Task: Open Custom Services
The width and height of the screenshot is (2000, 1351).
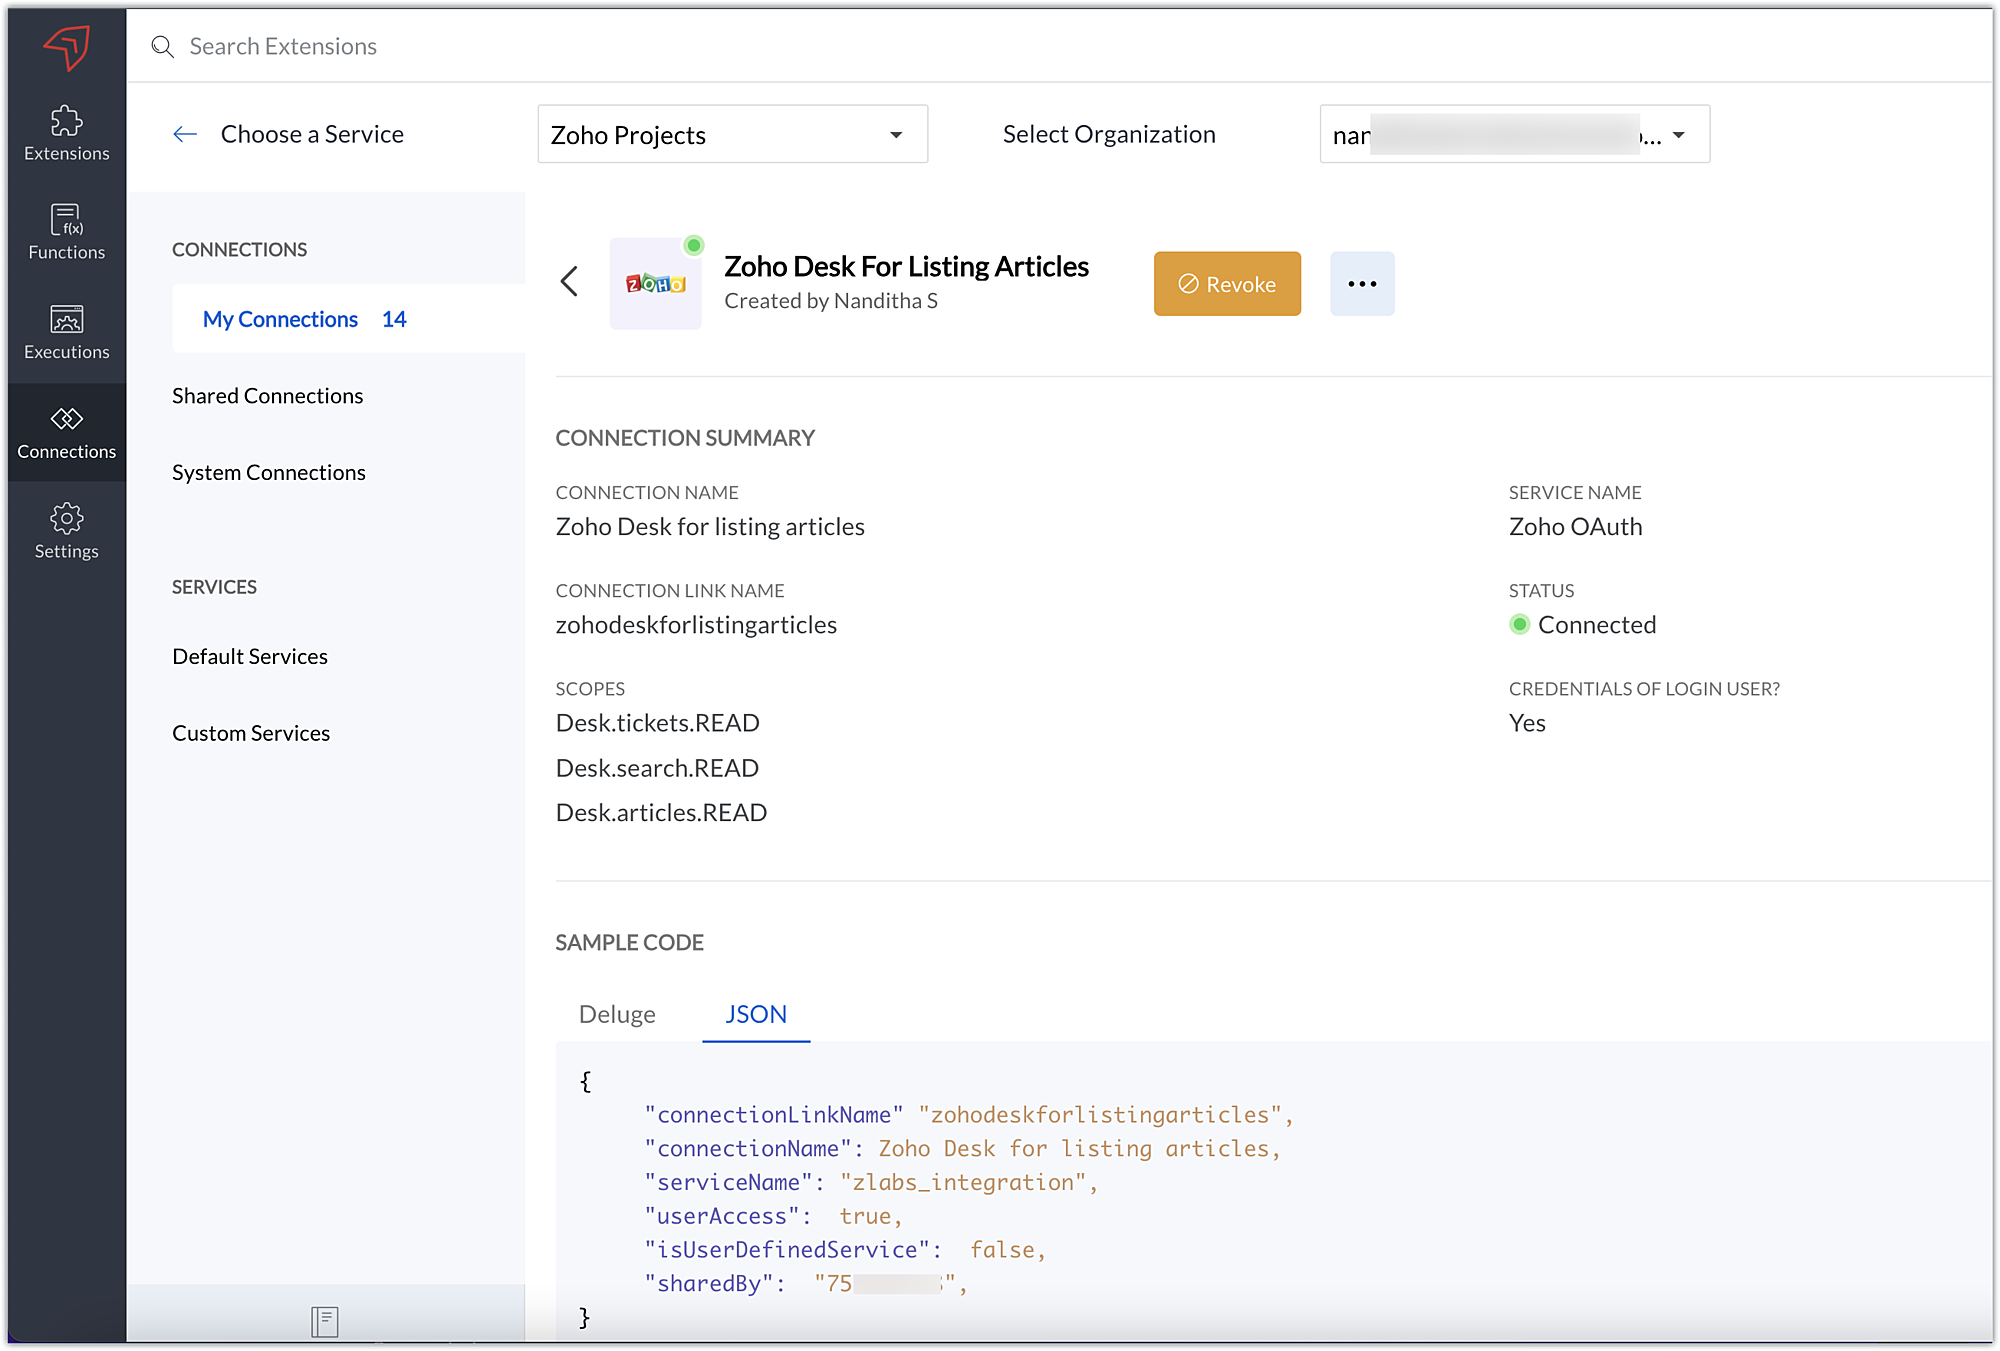Action: click(251, 733)
